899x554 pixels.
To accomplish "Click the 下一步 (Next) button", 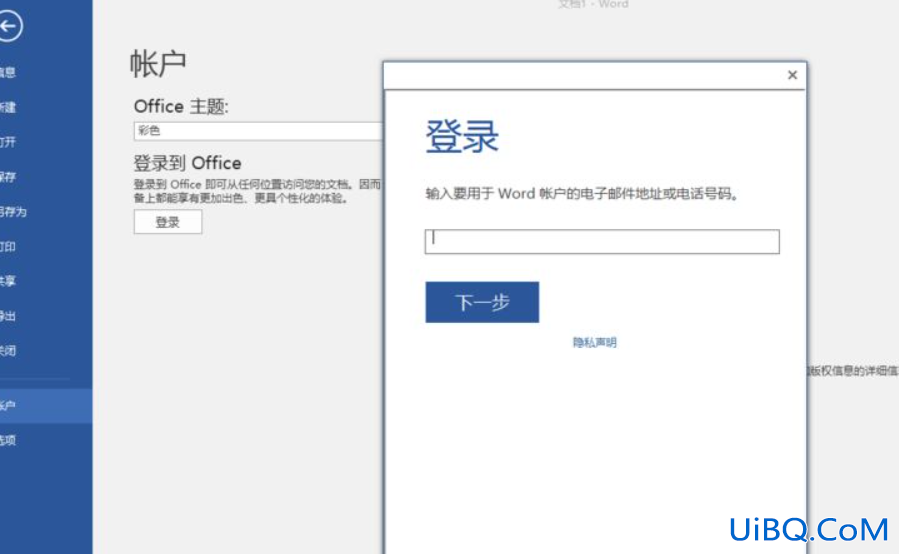I will [482, 302].
